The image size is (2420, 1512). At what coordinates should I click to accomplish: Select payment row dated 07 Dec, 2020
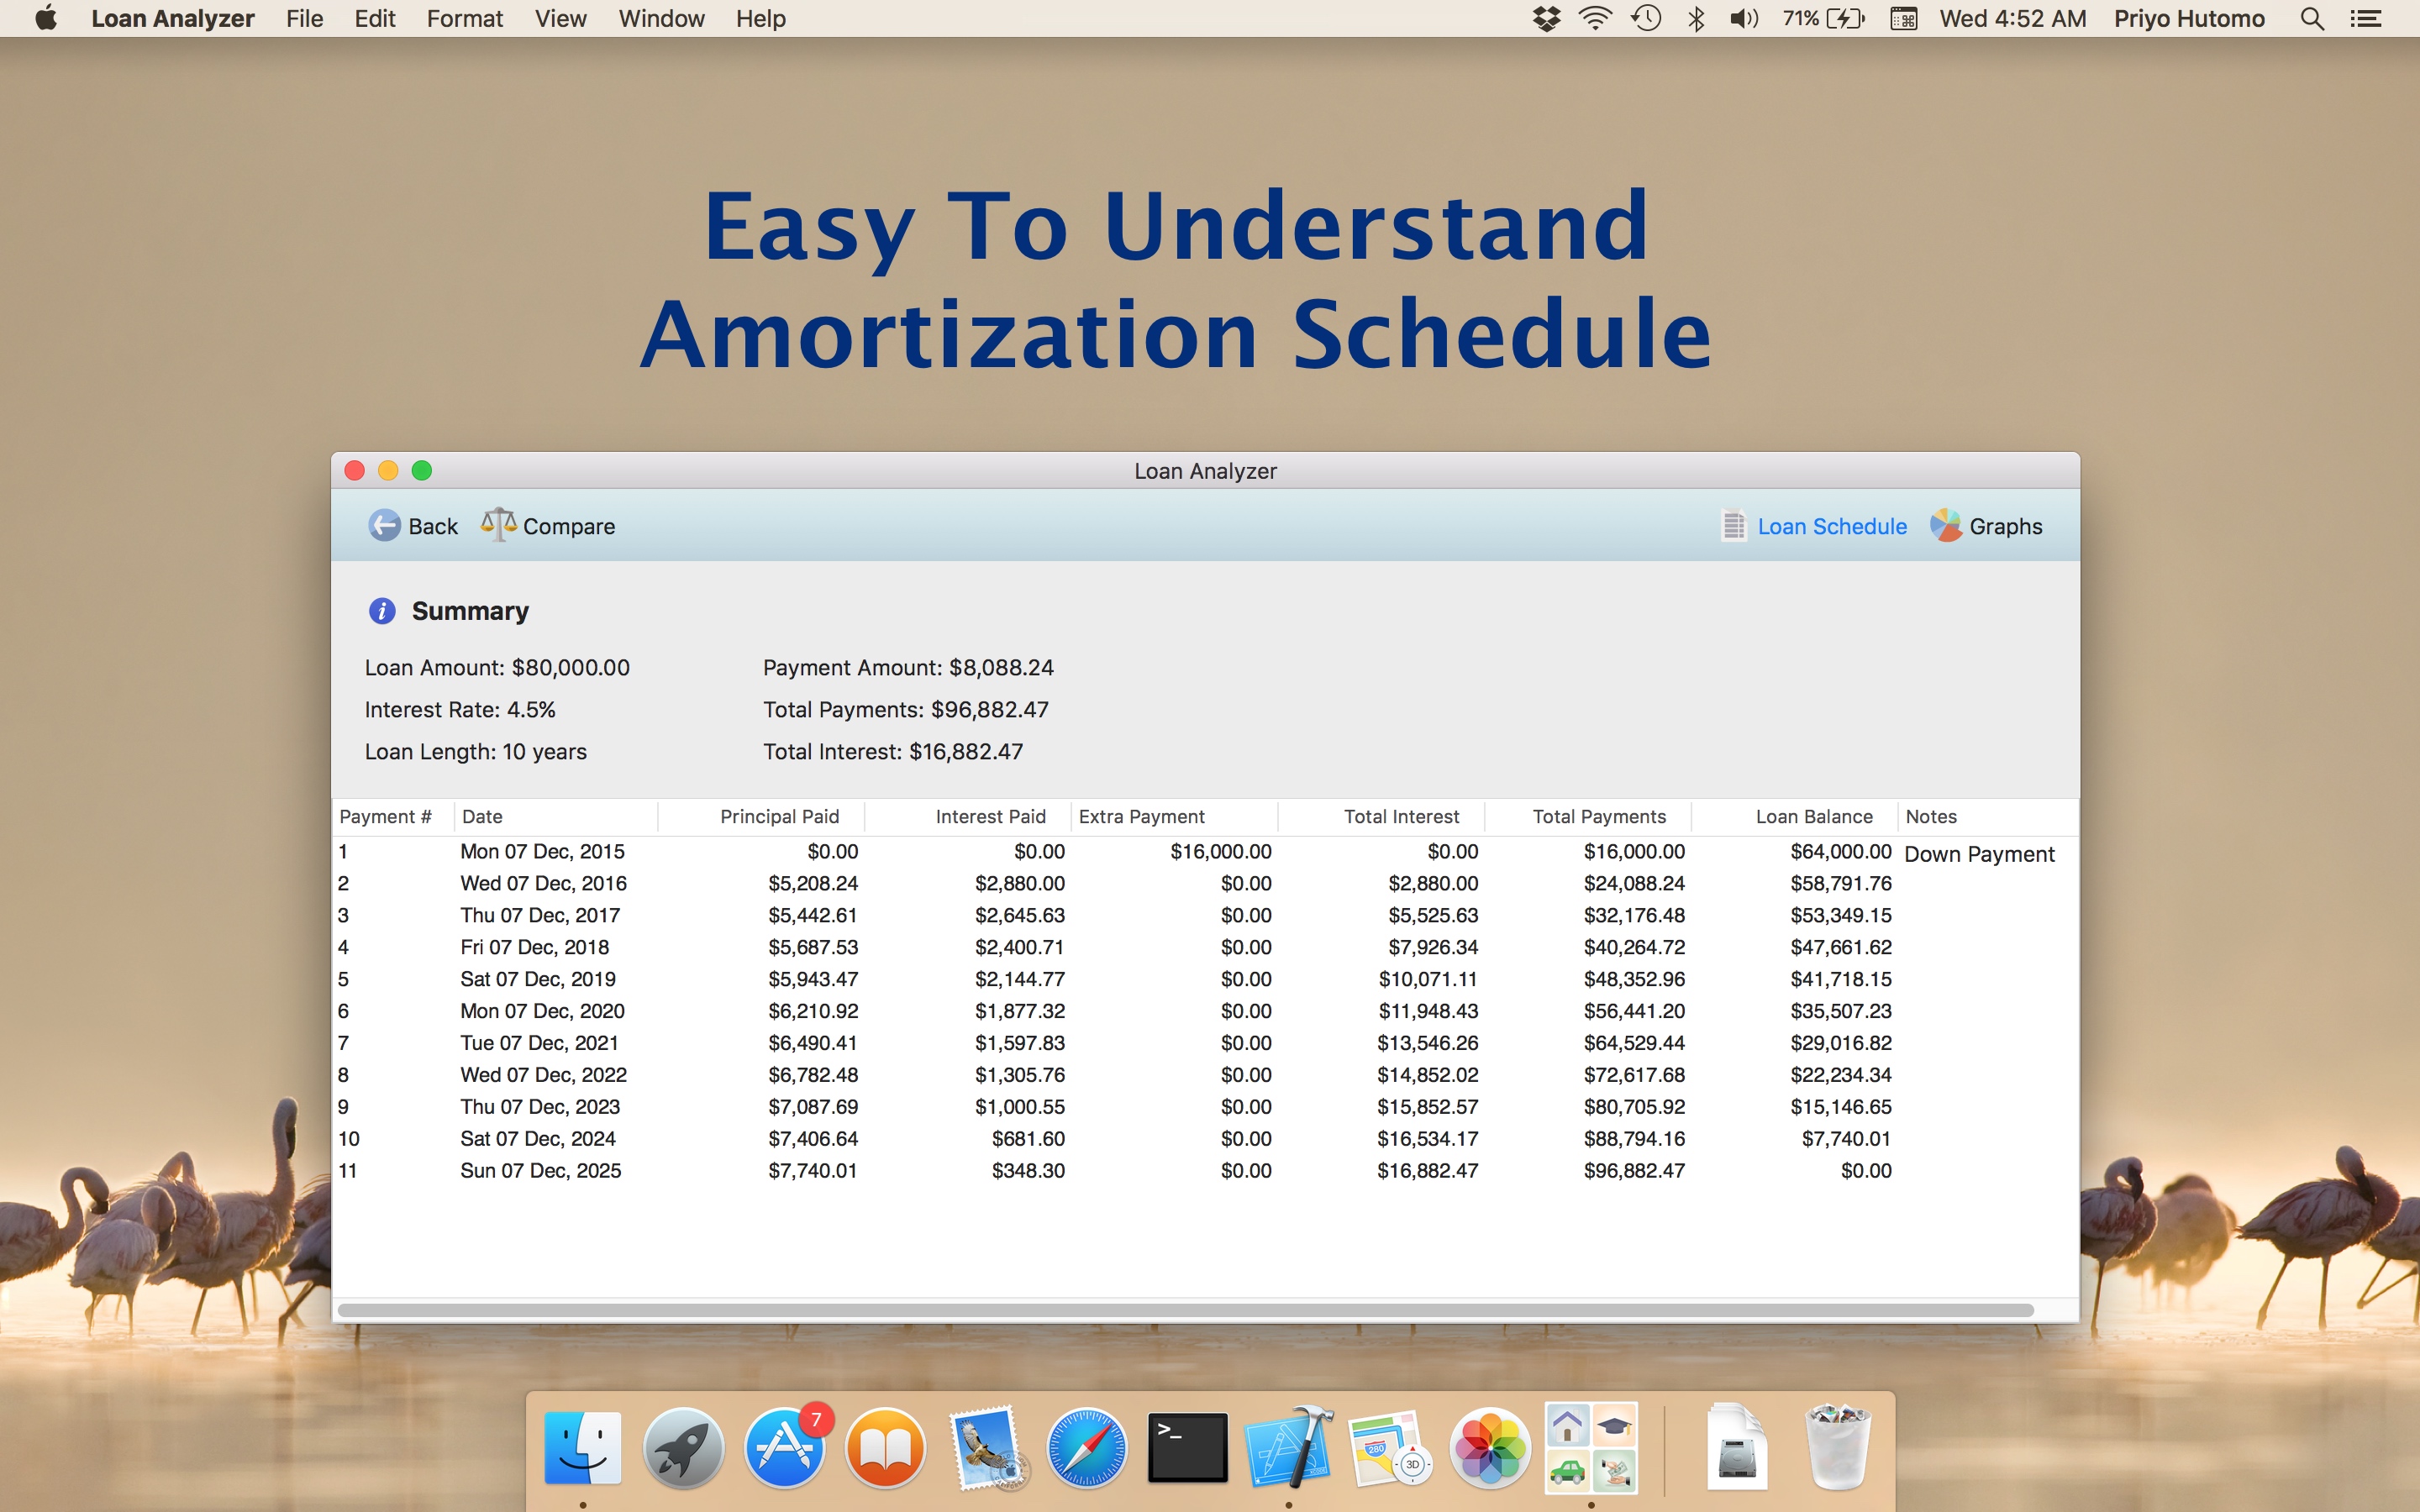pyautogui.click(x=542, y=1011)
